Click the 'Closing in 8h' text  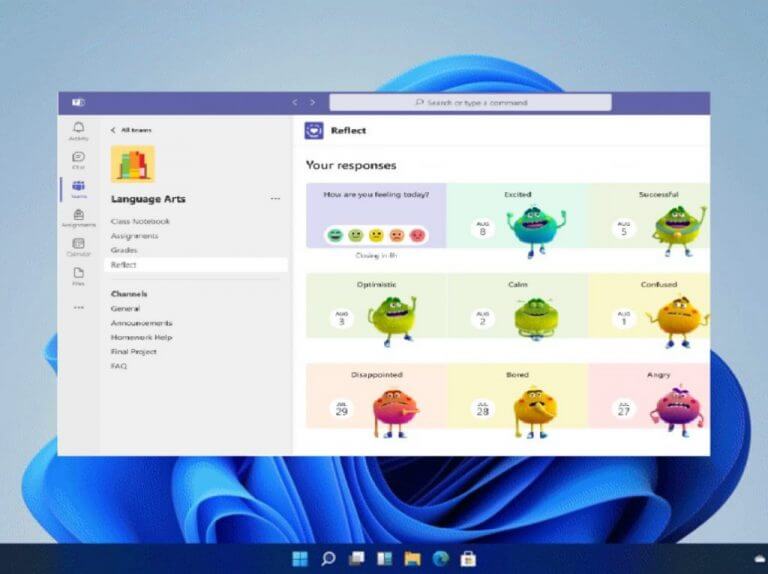click(376, 256)
